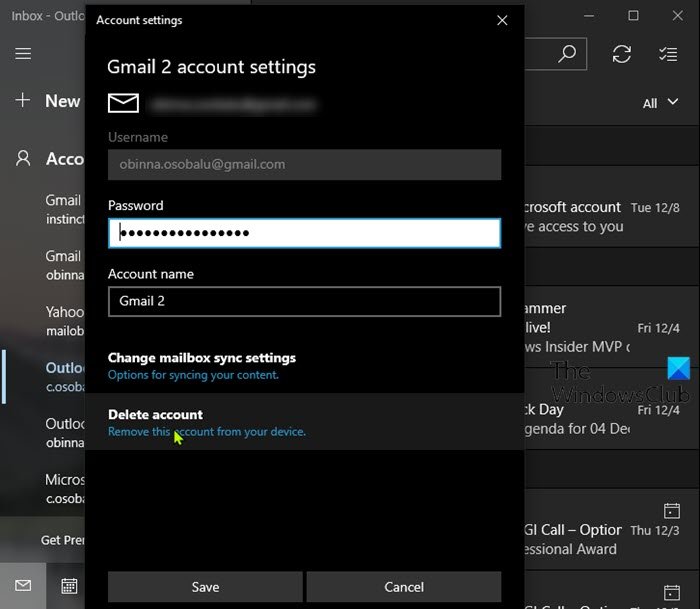Image resolution: width=700 pixels, height=609 pixels.
Task: Click the Accounts heading in sidebar
Action: [x=65, y=159]
